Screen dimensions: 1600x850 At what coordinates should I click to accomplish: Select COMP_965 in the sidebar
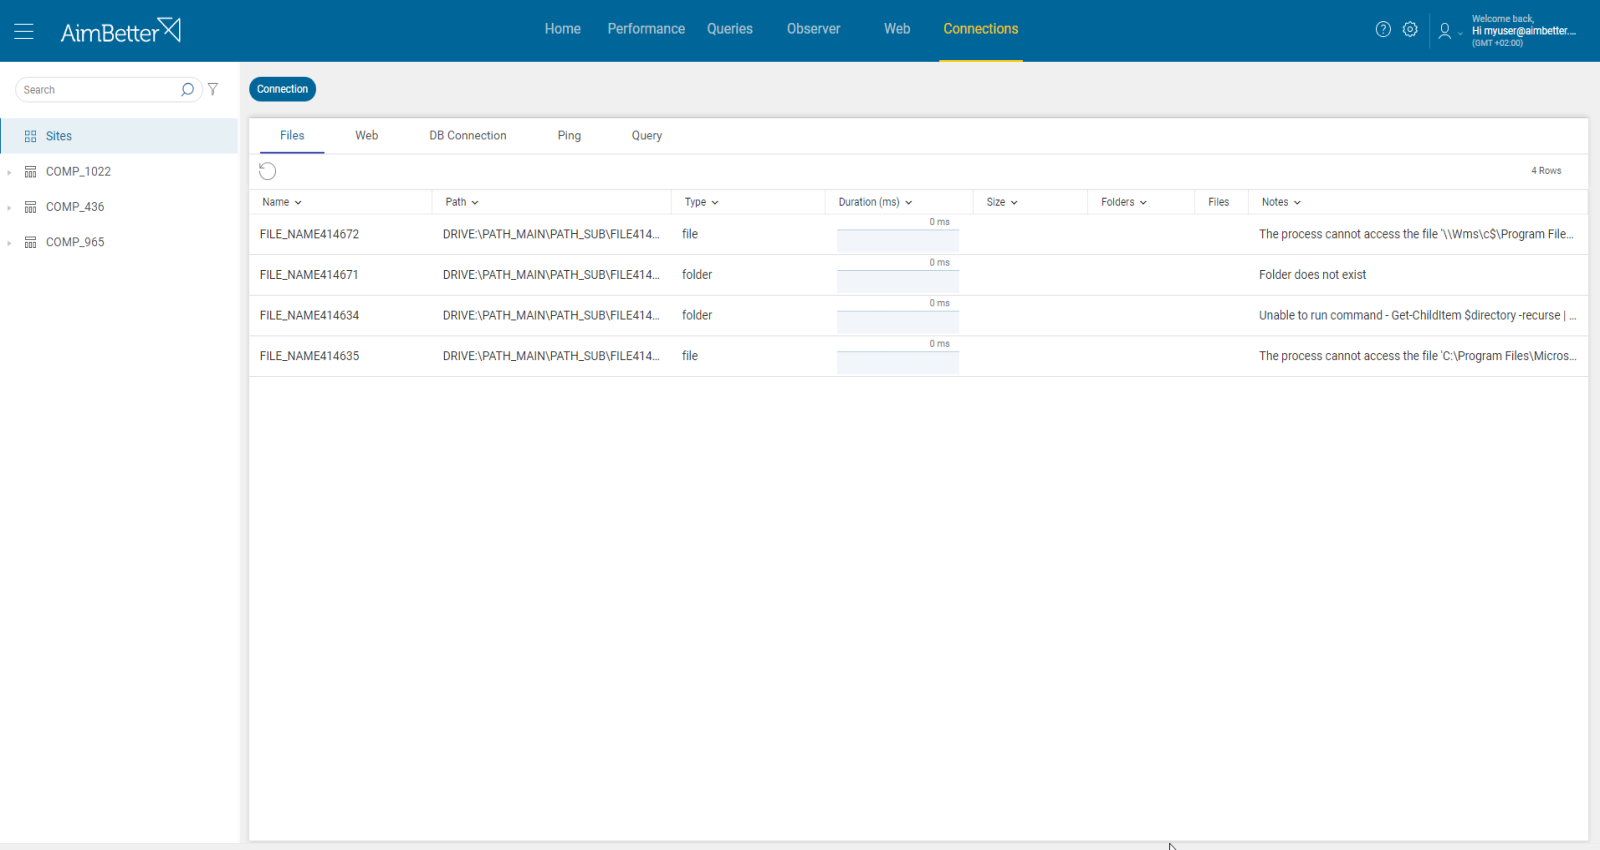click(x=75, y=242)
